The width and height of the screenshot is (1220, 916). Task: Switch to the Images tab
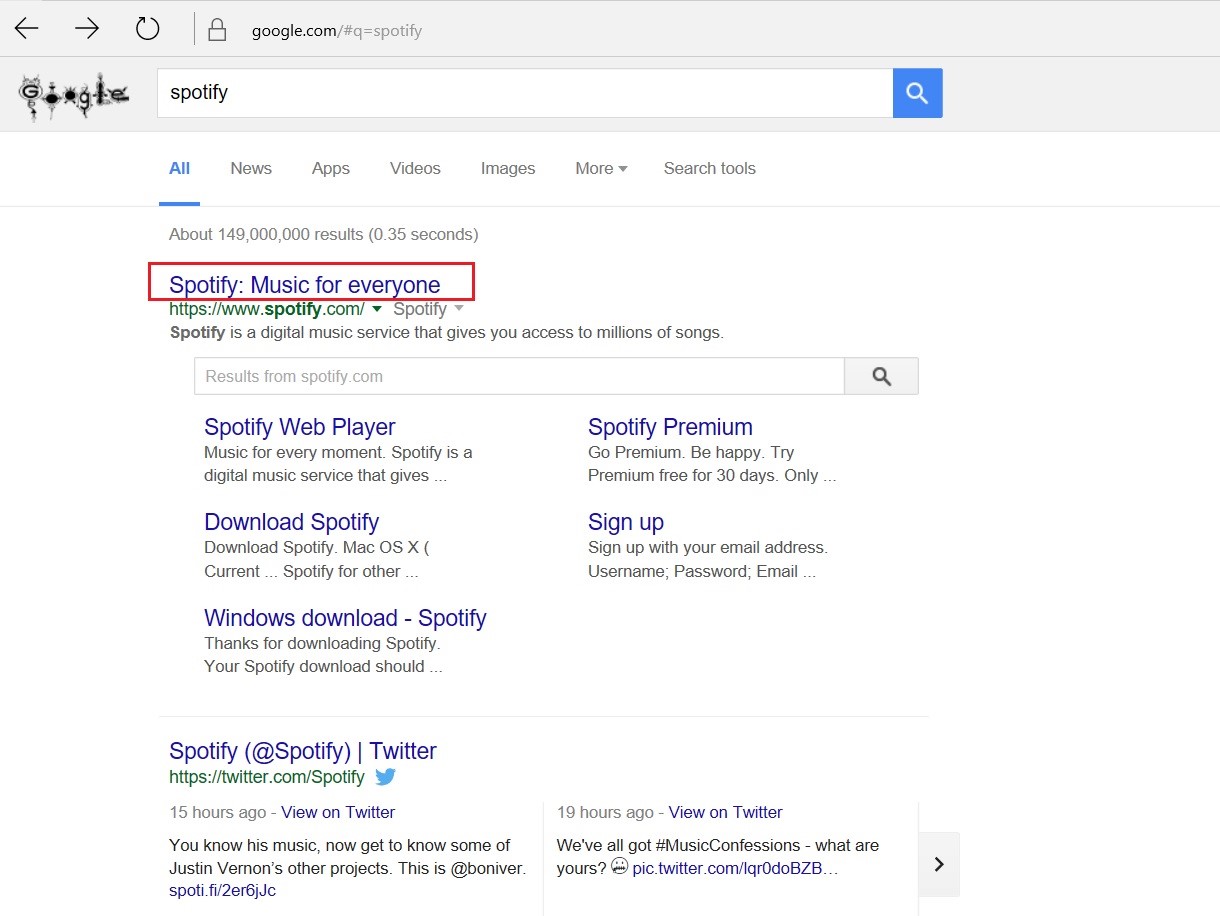(508, 168)
